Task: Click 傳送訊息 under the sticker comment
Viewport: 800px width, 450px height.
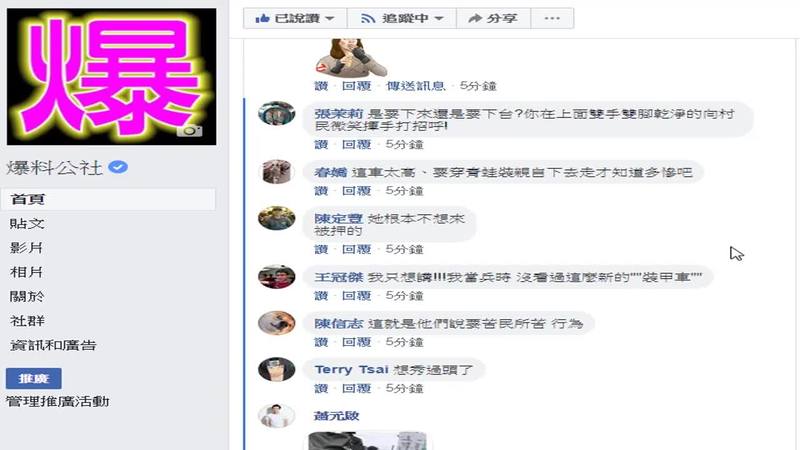Action: 415,86
